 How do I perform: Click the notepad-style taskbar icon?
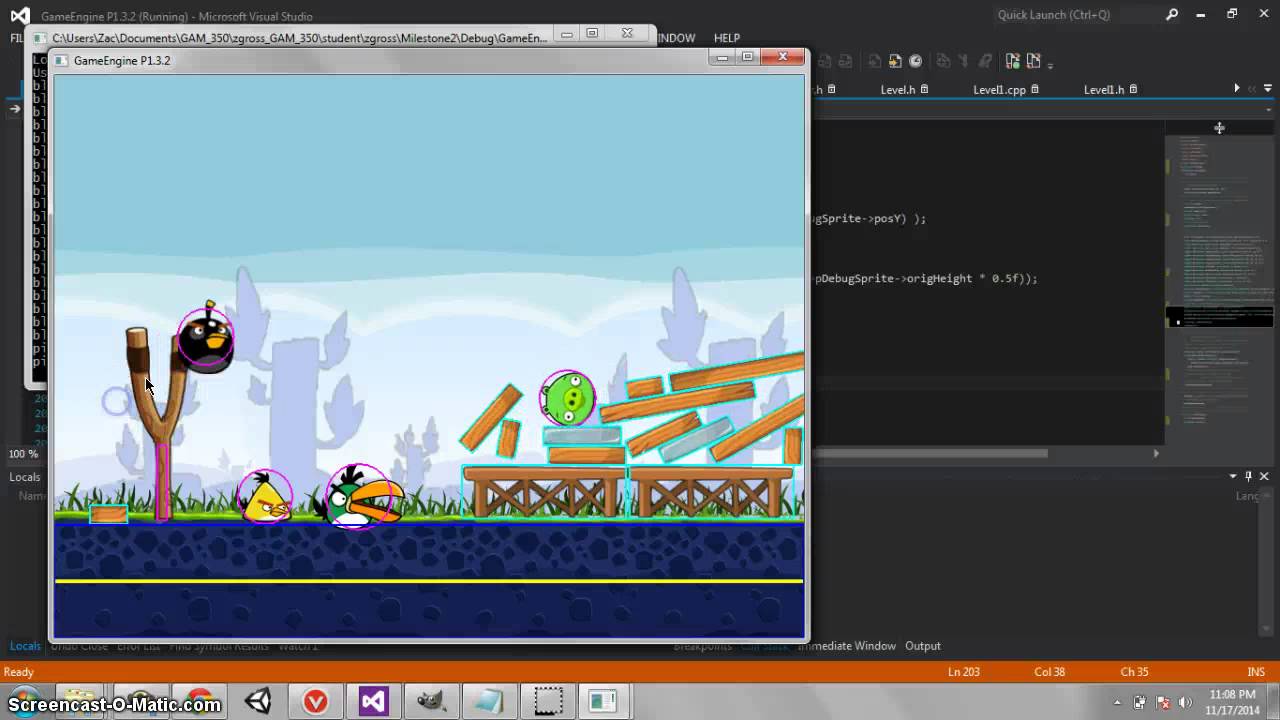(490, 701)
